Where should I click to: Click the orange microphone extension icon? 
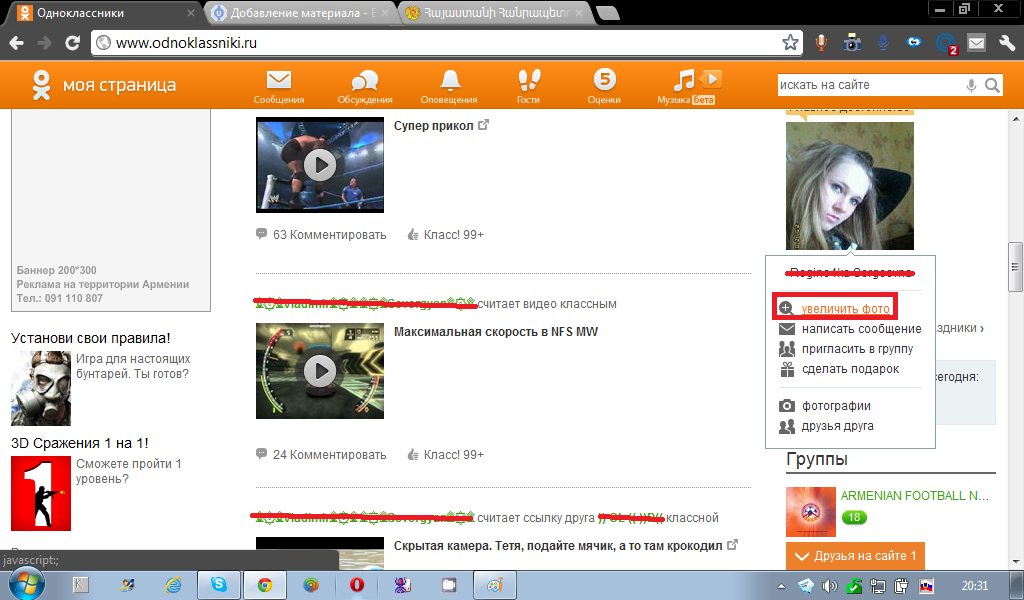[x=822, y=43]
